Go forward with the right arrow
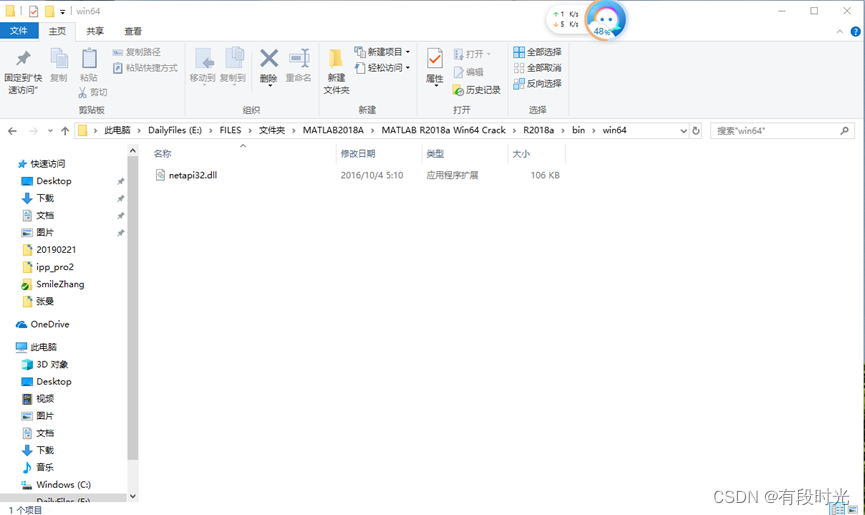The height and width of the screenshot is (515, 865). (x=33, y=131)
